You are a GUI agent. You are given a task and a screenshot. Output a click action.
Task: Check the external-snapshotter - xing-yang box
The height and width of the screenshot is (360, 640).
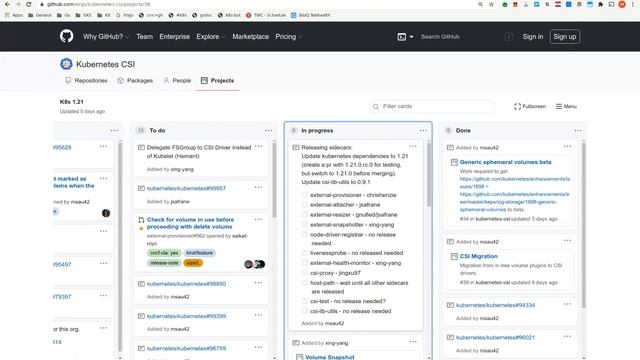pyautogui.click(x=305, y=224)
